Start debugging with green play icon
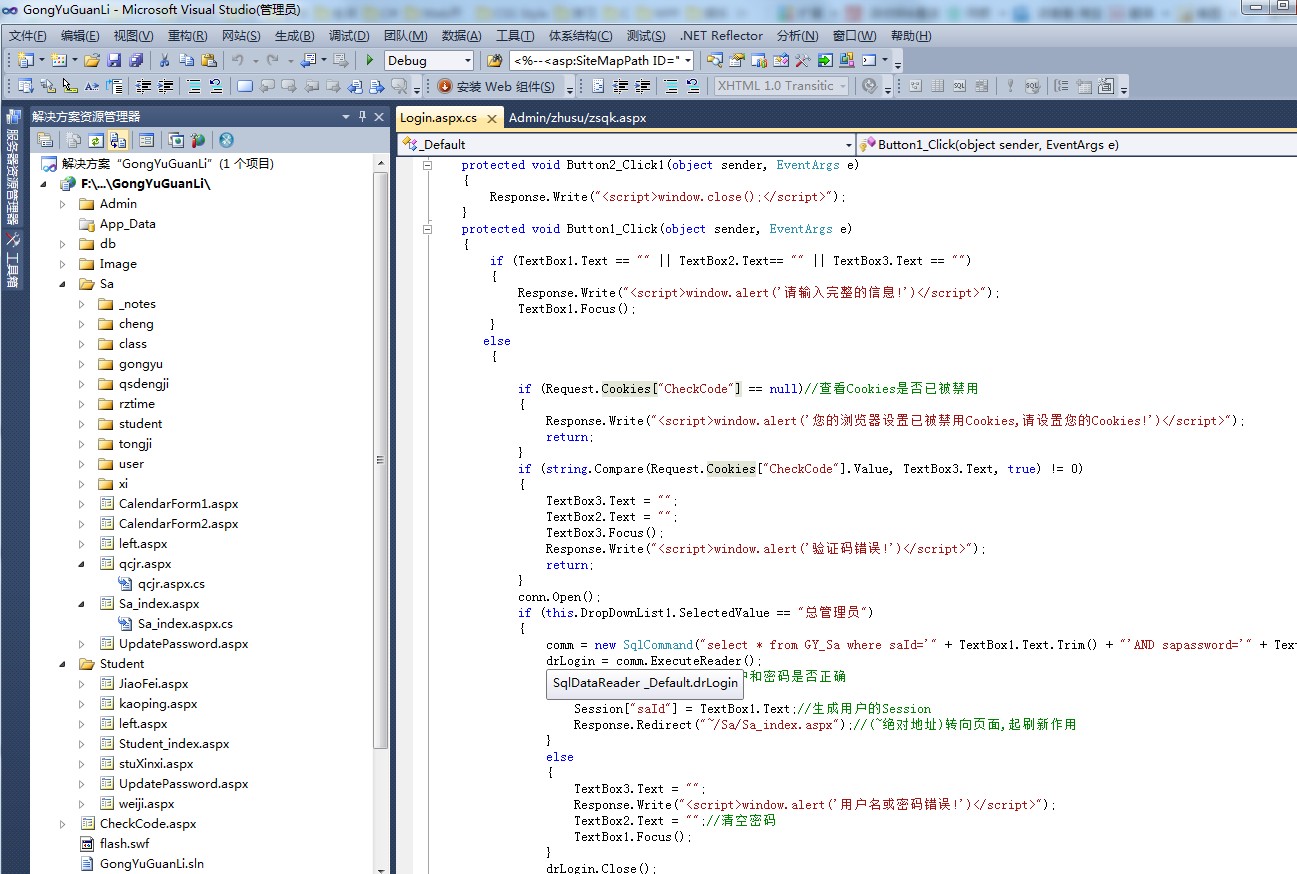 pos(370,60)
